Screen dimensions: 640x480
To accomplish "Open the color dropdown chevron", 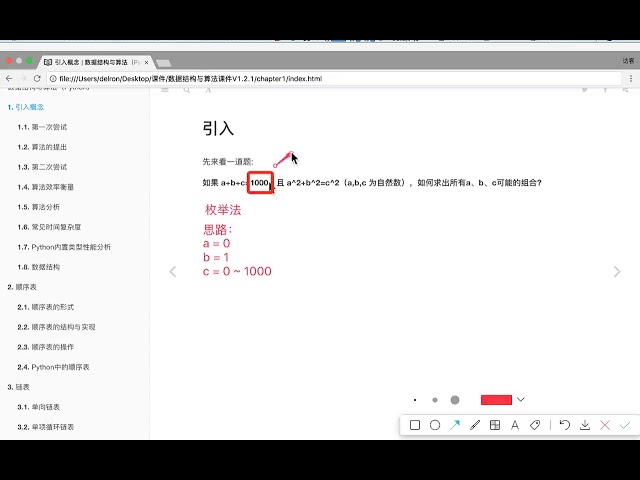I will pos(521,400).
